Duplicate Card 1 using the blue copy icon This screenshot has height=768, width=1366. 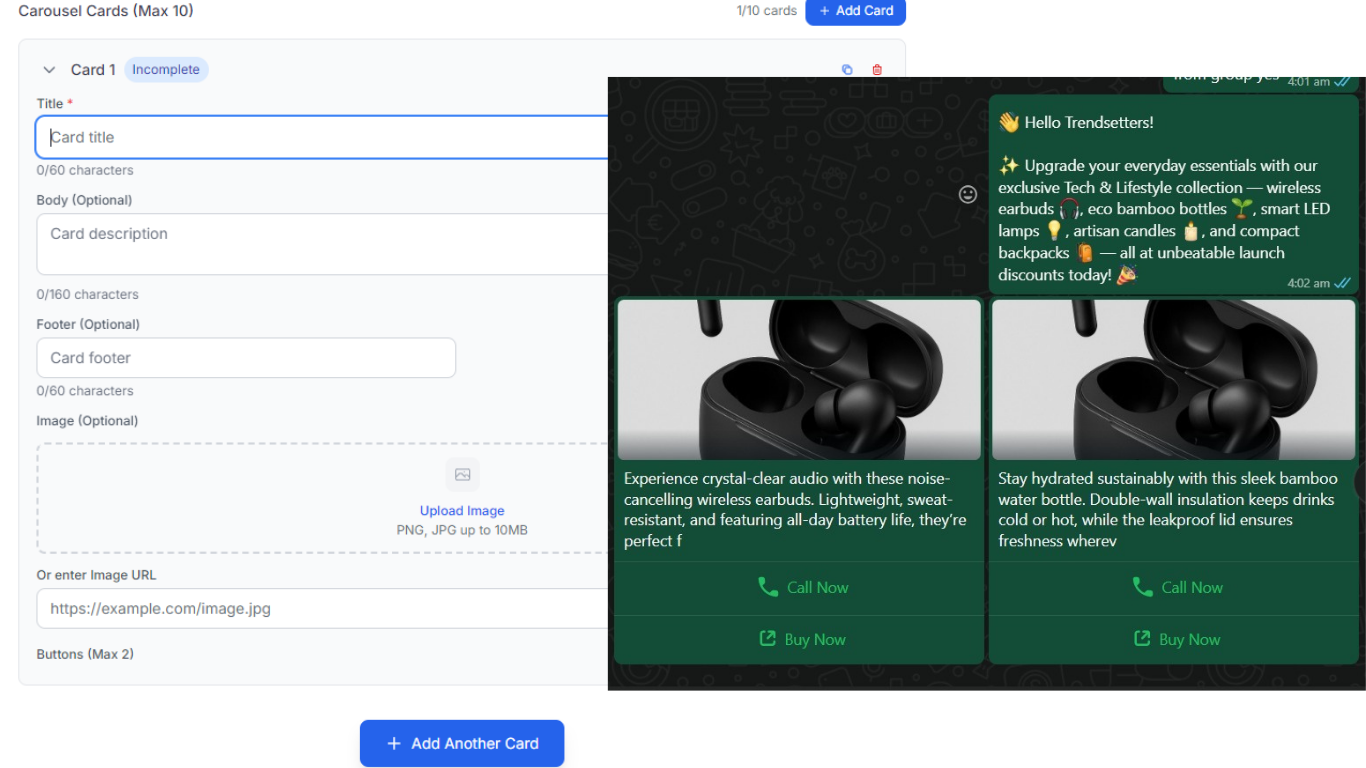click(847, 69)
